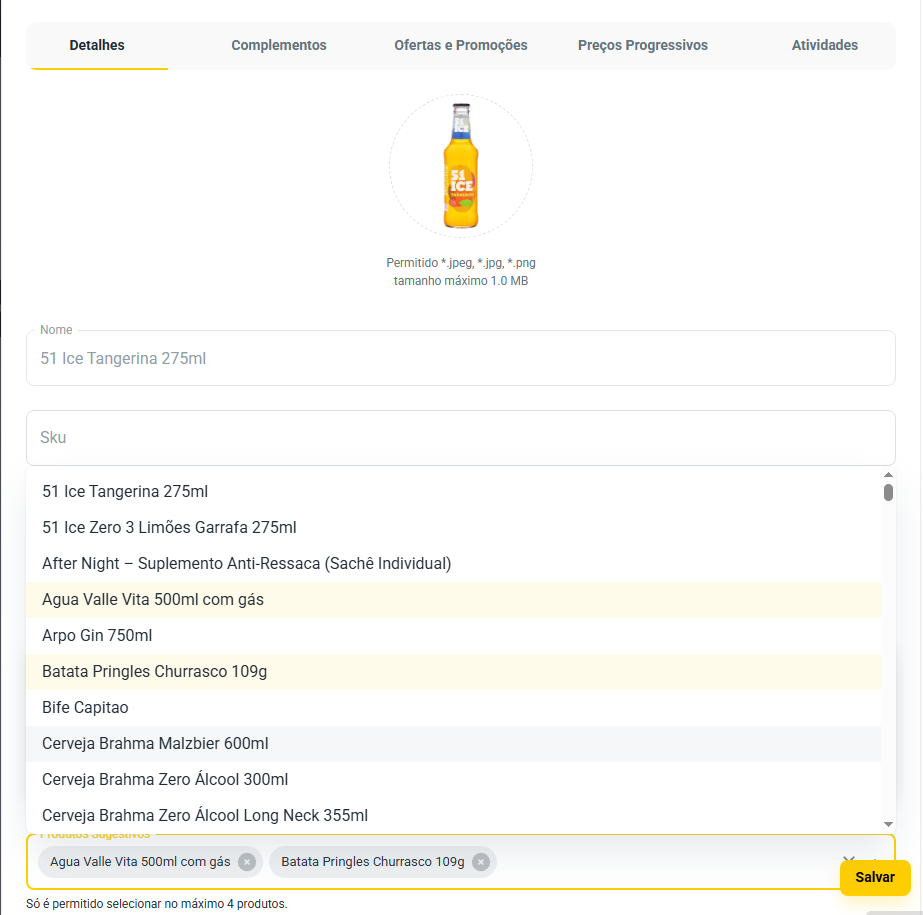
Task: Click the Salvar button
Action: point(875,877)
